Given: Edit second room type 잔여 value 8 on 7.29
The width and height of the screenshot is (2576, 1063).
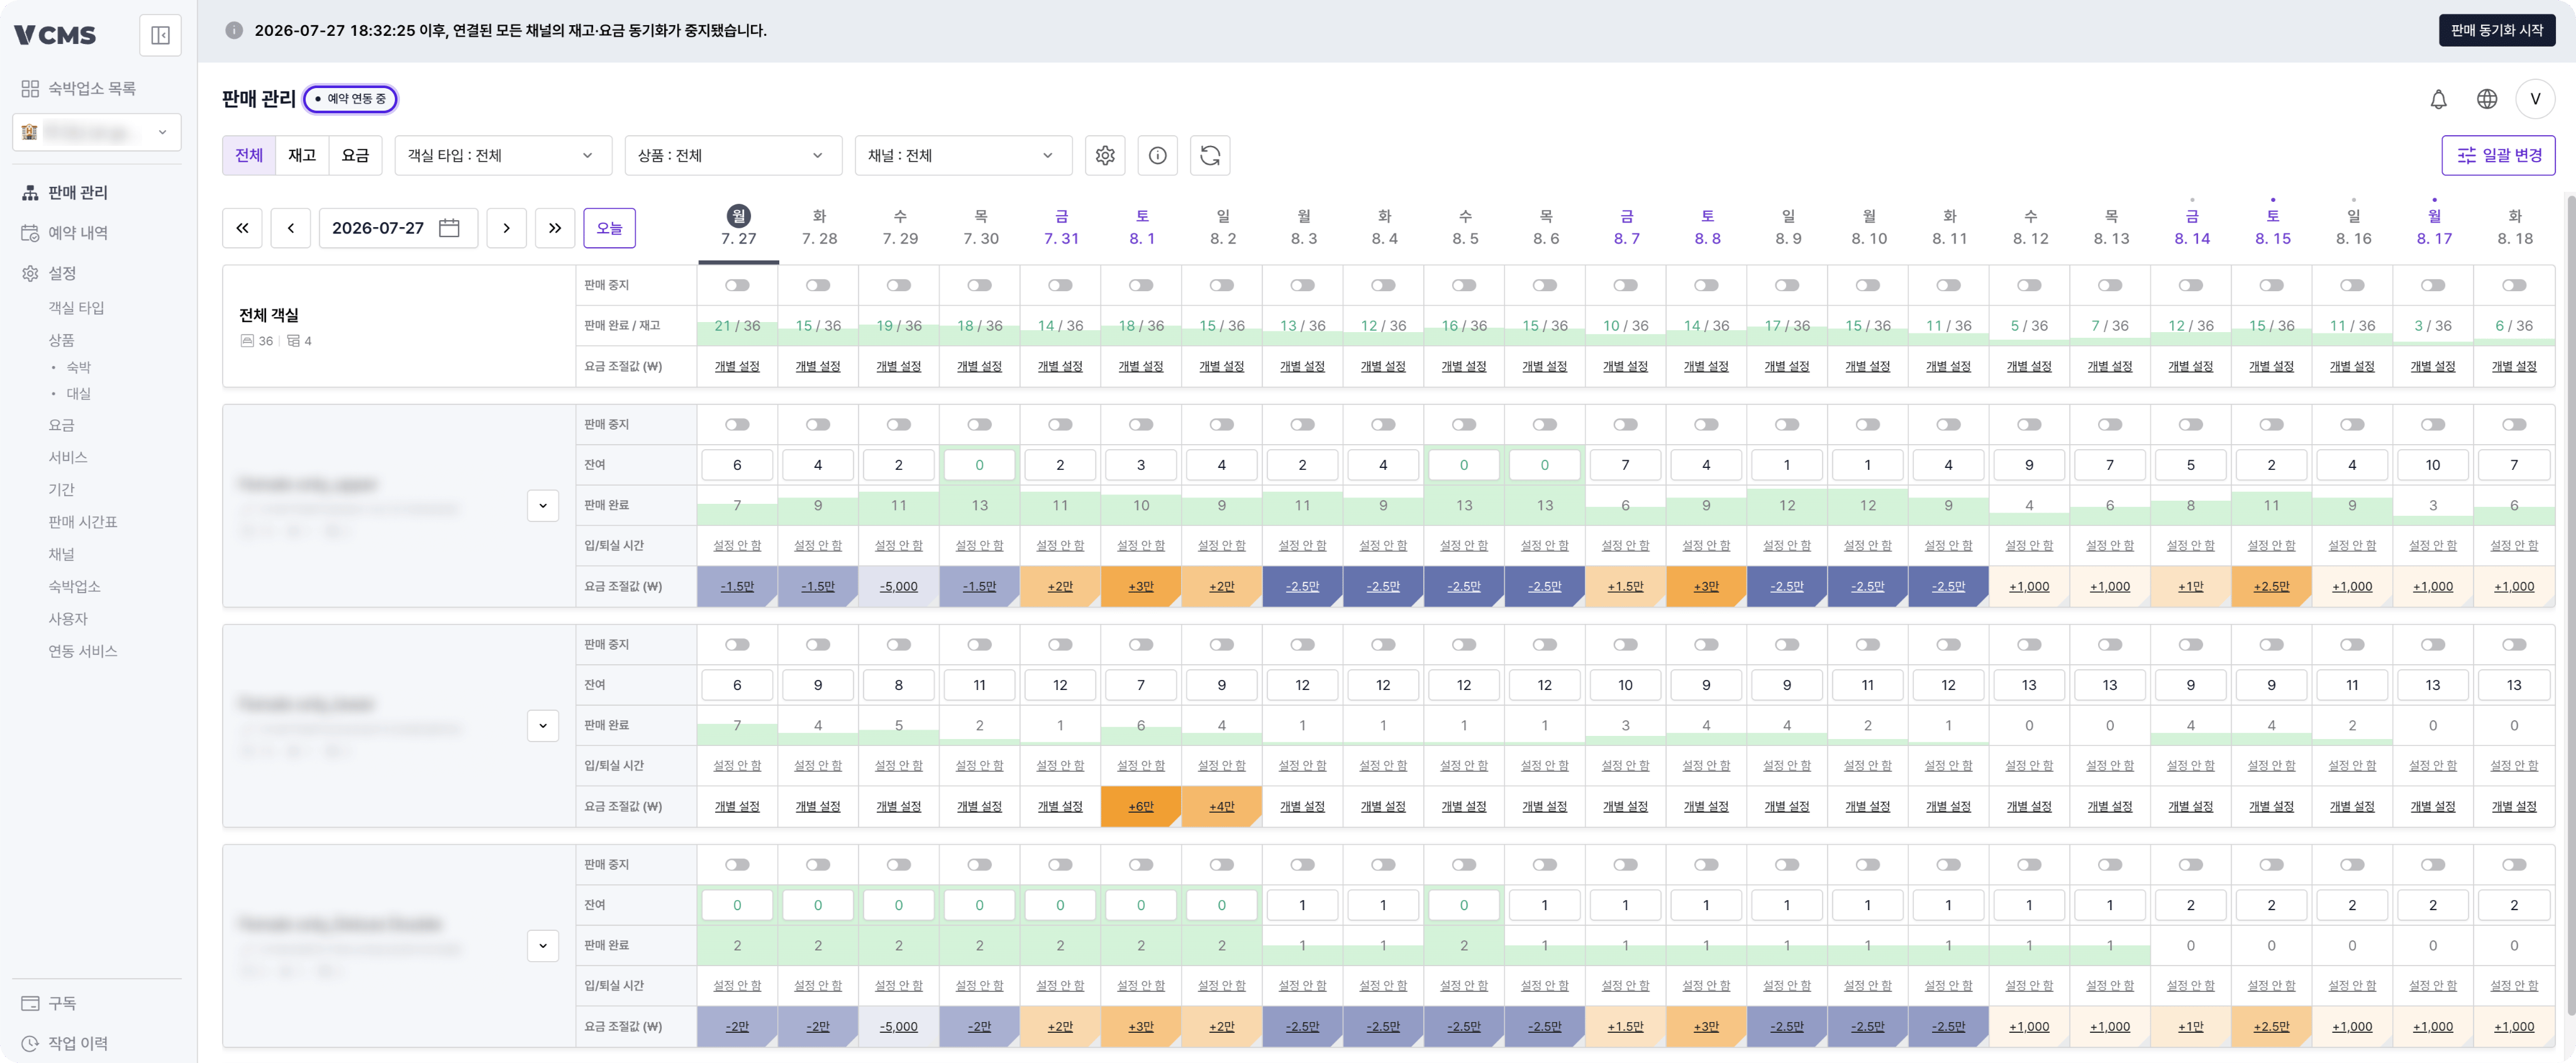Looking at the screenshot, I should pos(899,685).
